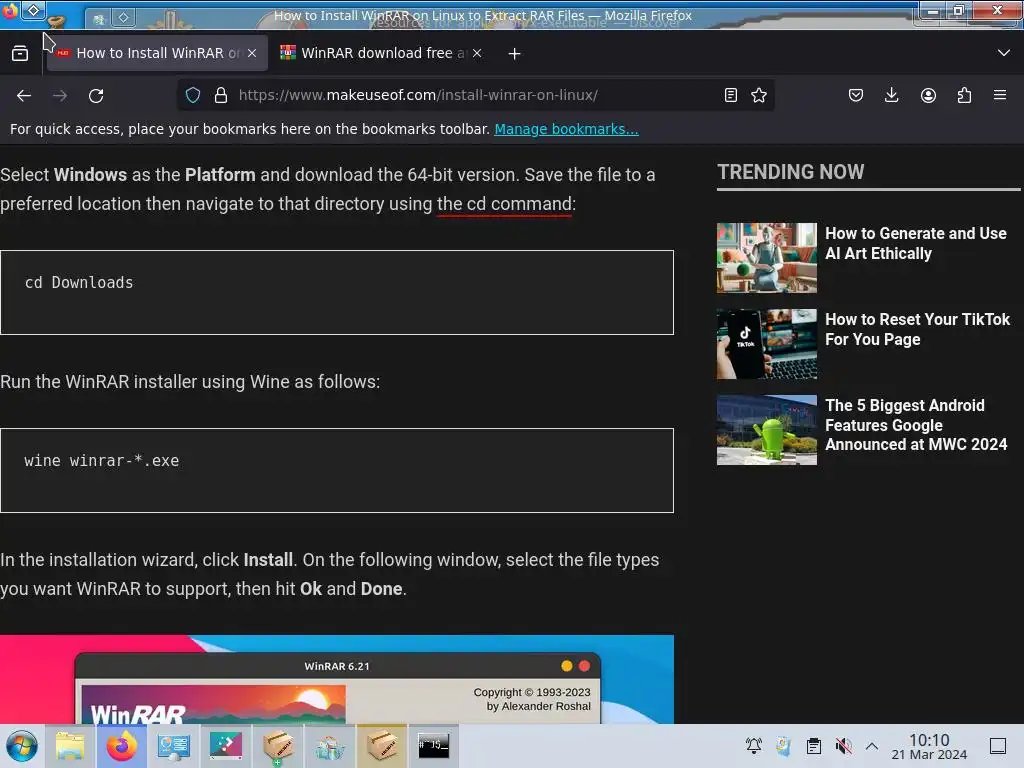The width and height of the screenshot is (1024, 768).
Task: Open the Discover software center taskbar icon
Action: [x=226, y=746]
